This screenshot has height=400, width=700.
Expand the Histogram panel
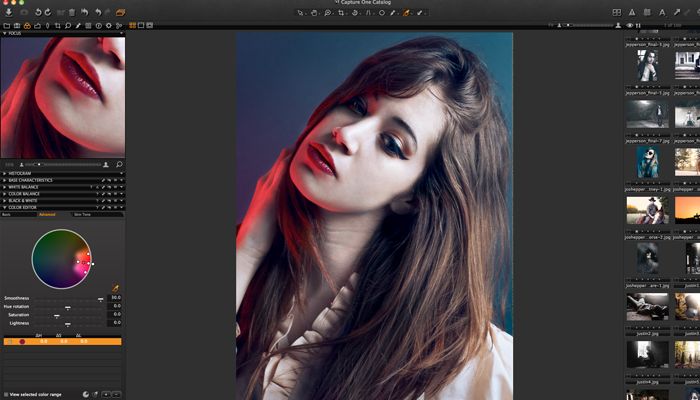click(x=5, y=173)
